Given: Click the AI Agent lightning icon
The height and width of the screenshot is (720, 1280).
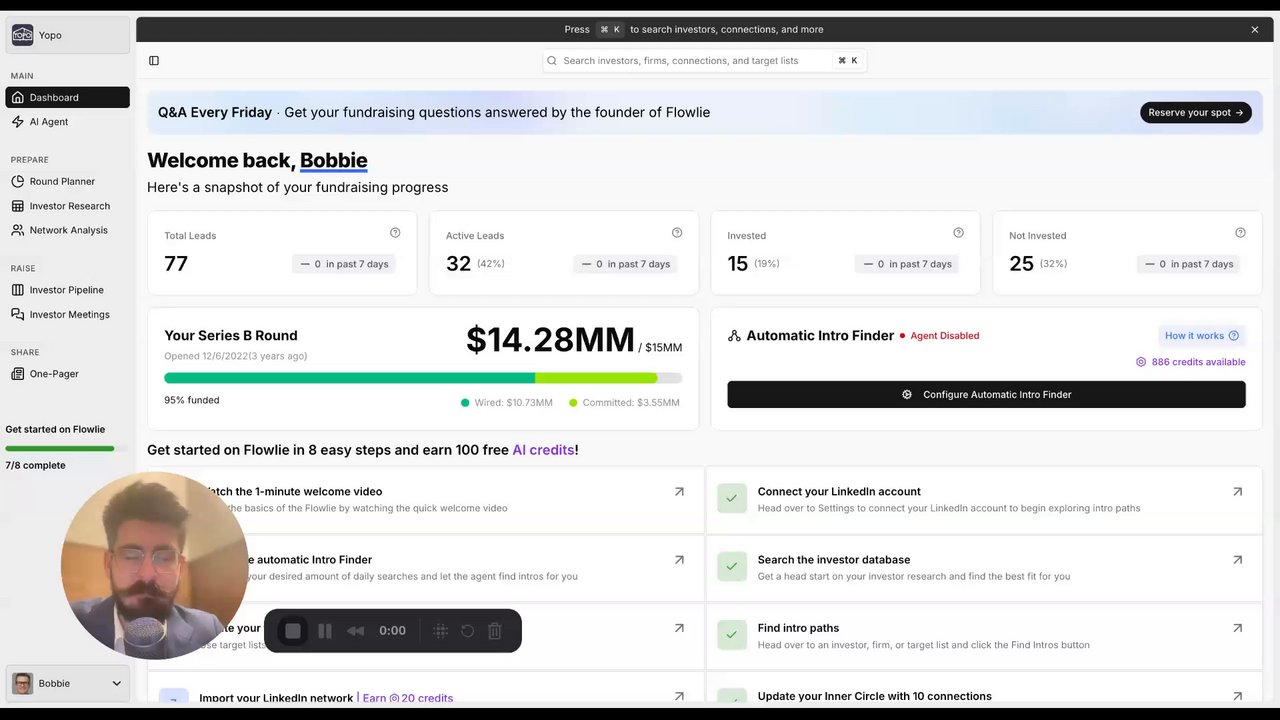Looking at the screenshot, I should 18,121.
